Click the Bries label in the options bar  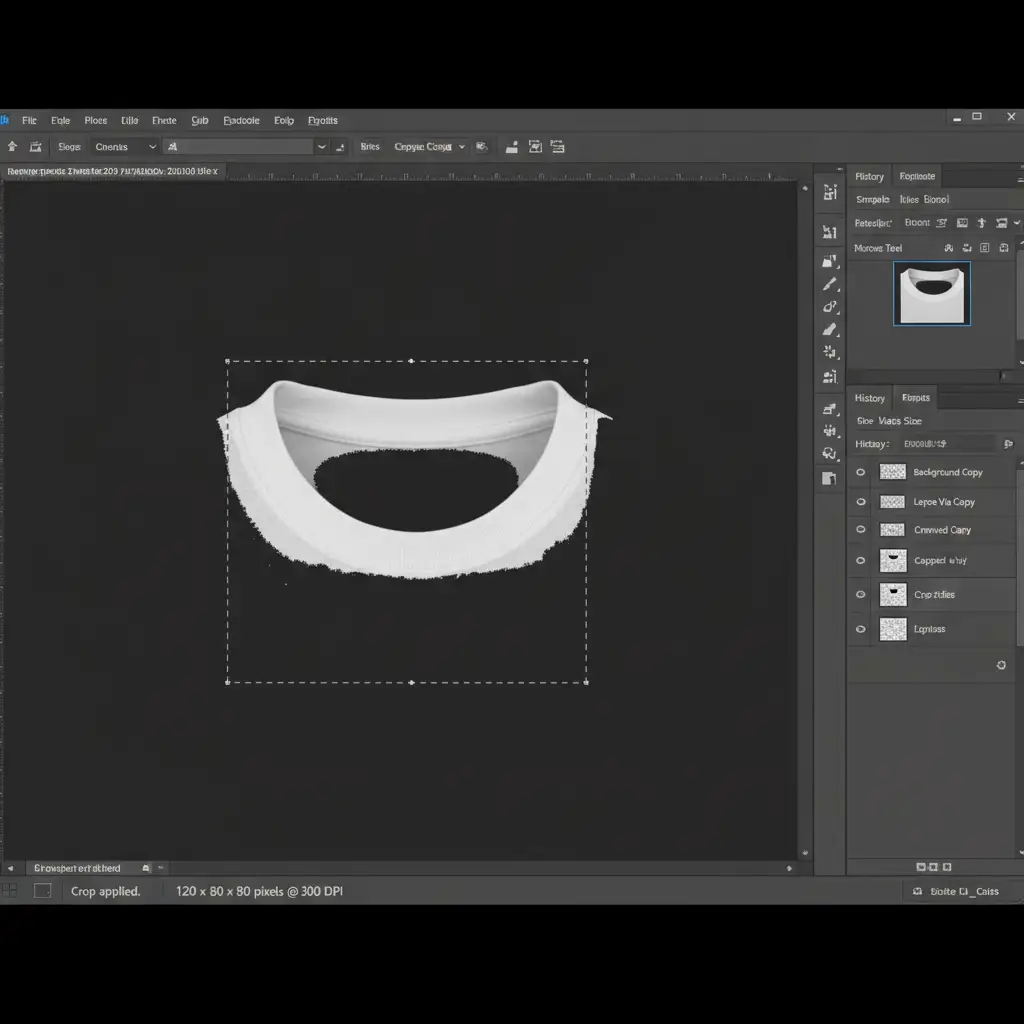pyautogui.click(x=370, y=147)
